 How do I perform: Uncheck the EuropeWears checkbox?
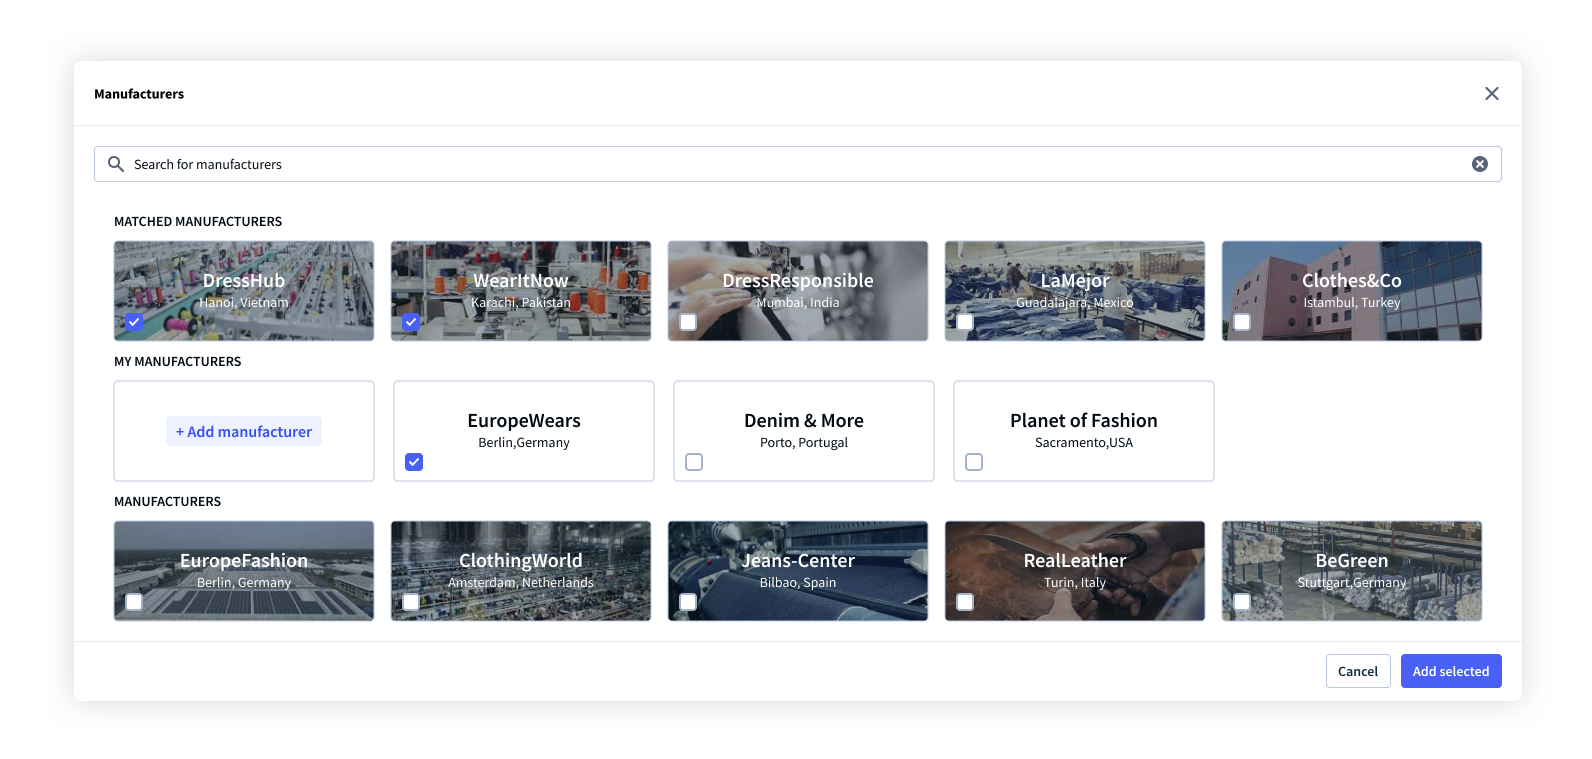point(414,462)
